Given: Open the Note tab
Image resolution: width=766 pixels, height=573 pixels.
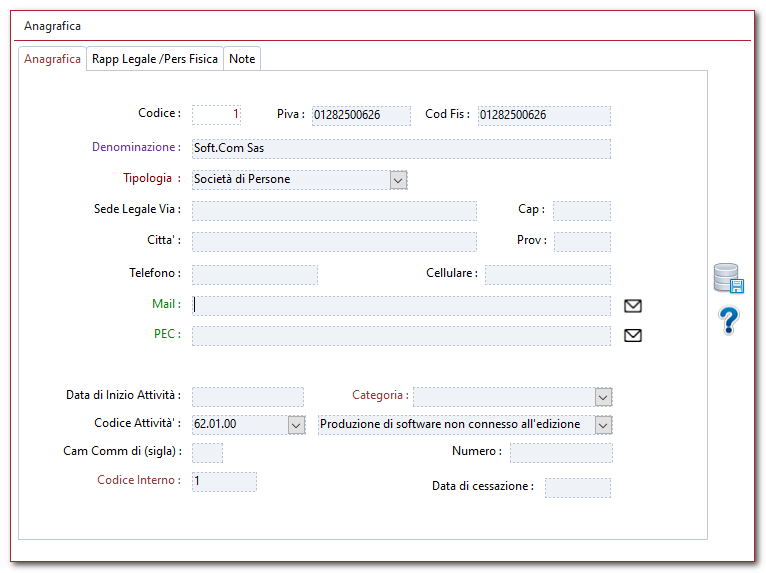Looking at the screenshot, I should pyautogui.click(x=242, y=59).
